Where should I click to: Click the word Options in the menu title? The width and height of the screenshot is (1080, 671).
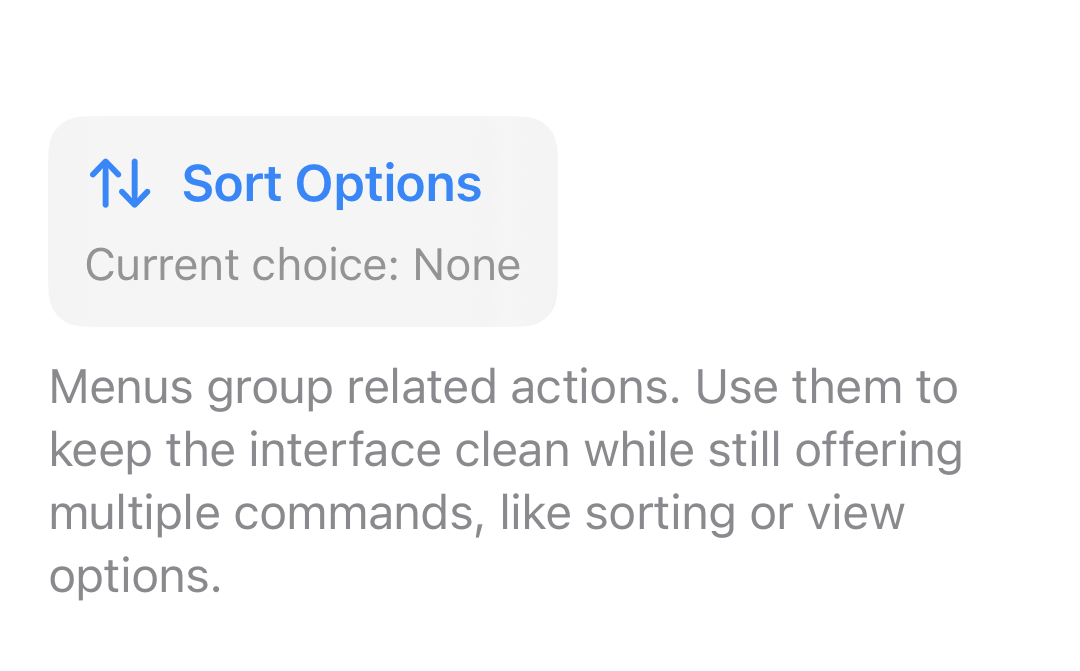click(x=388, y=185)
